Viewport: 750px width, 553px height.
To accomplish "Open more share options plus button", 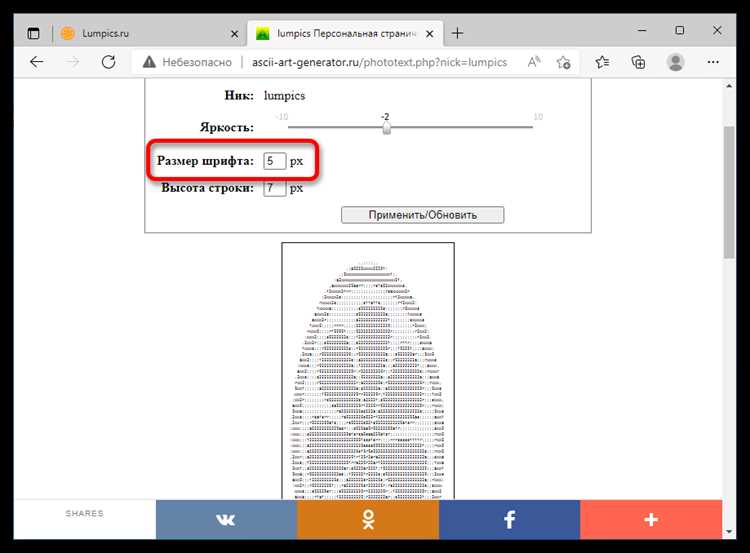I will tap(651, 520).
